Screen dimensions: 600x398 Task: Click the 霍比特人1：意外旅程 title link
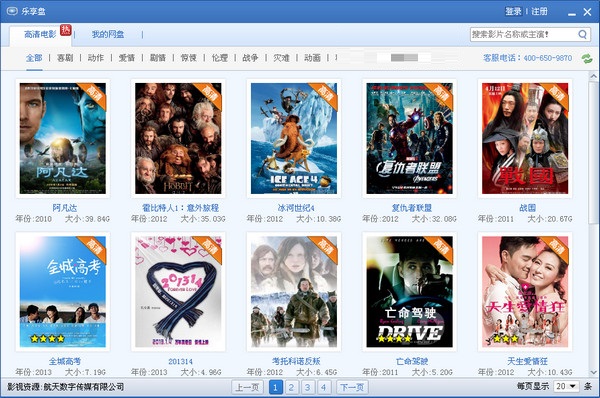180,208
